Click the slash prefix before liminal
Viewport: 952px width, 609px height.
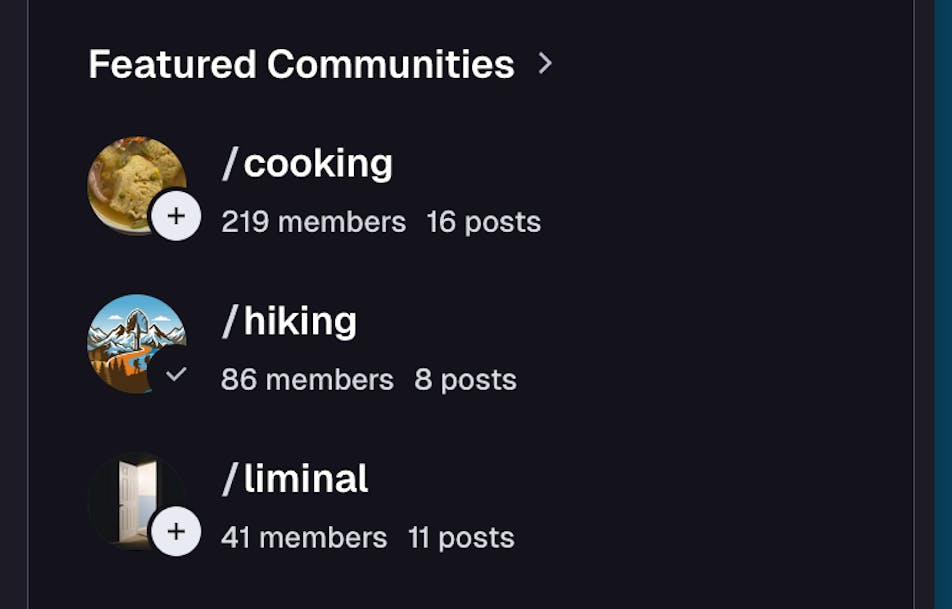pyautogui.click(x=230, y=478)
